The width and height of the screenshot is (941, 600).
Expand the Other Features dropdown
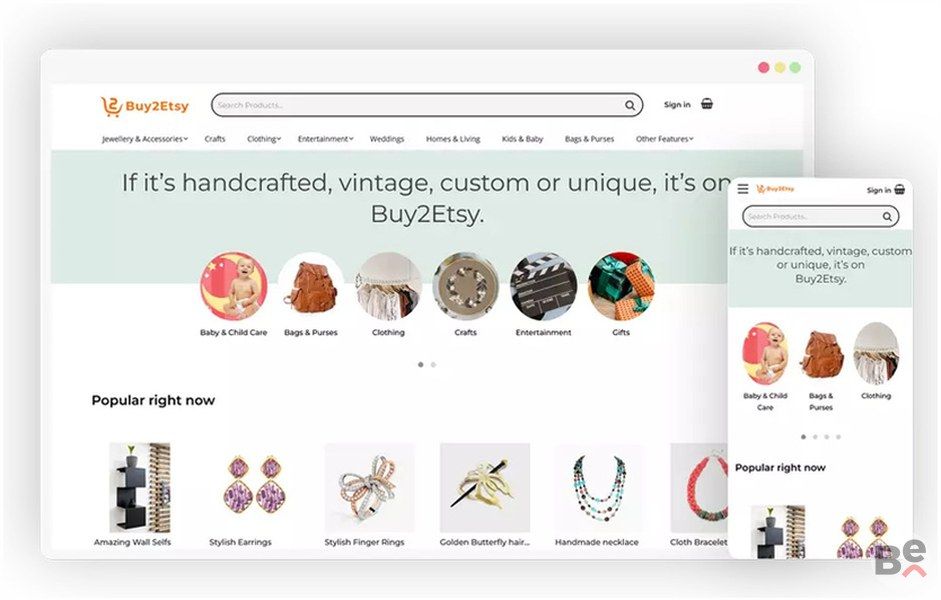click(664, 139)
